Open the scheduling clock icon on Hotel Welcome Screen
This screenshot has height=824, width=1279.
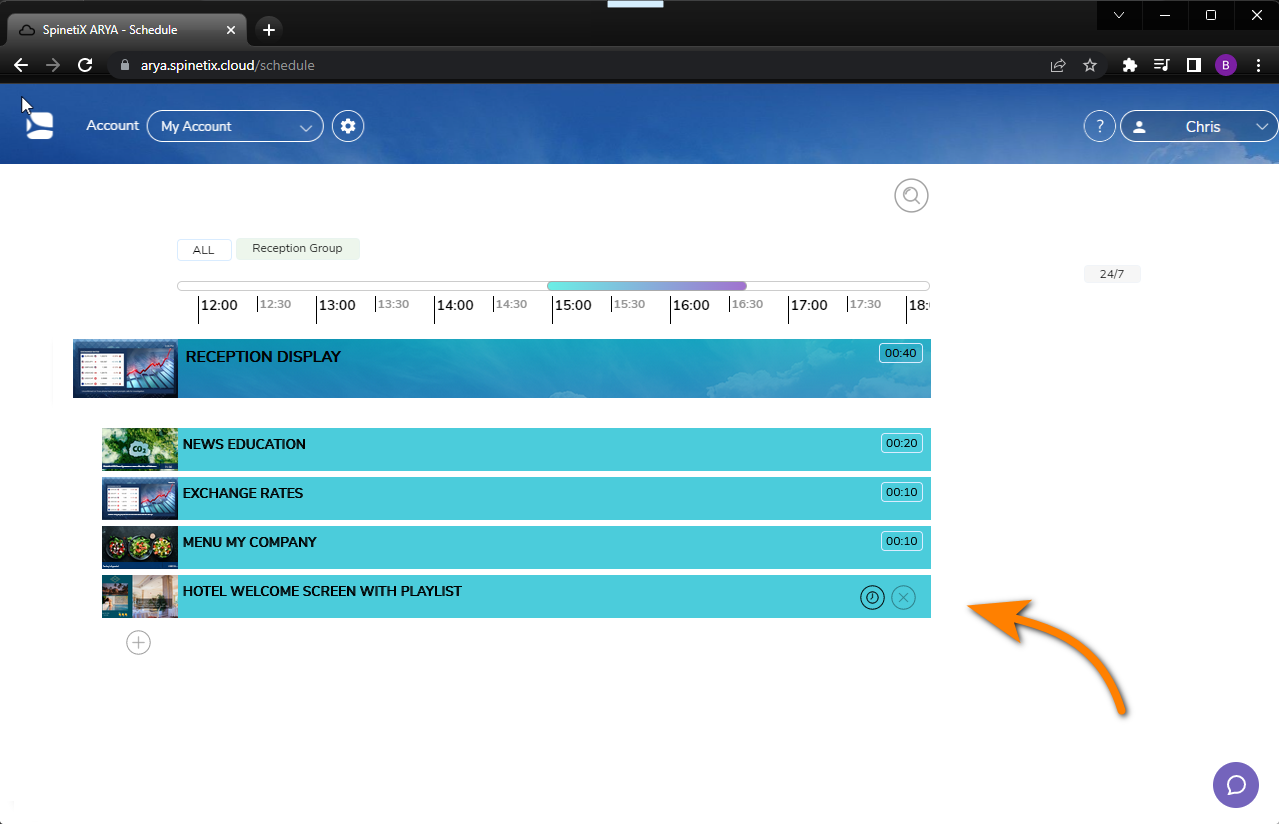pos(872,597)
